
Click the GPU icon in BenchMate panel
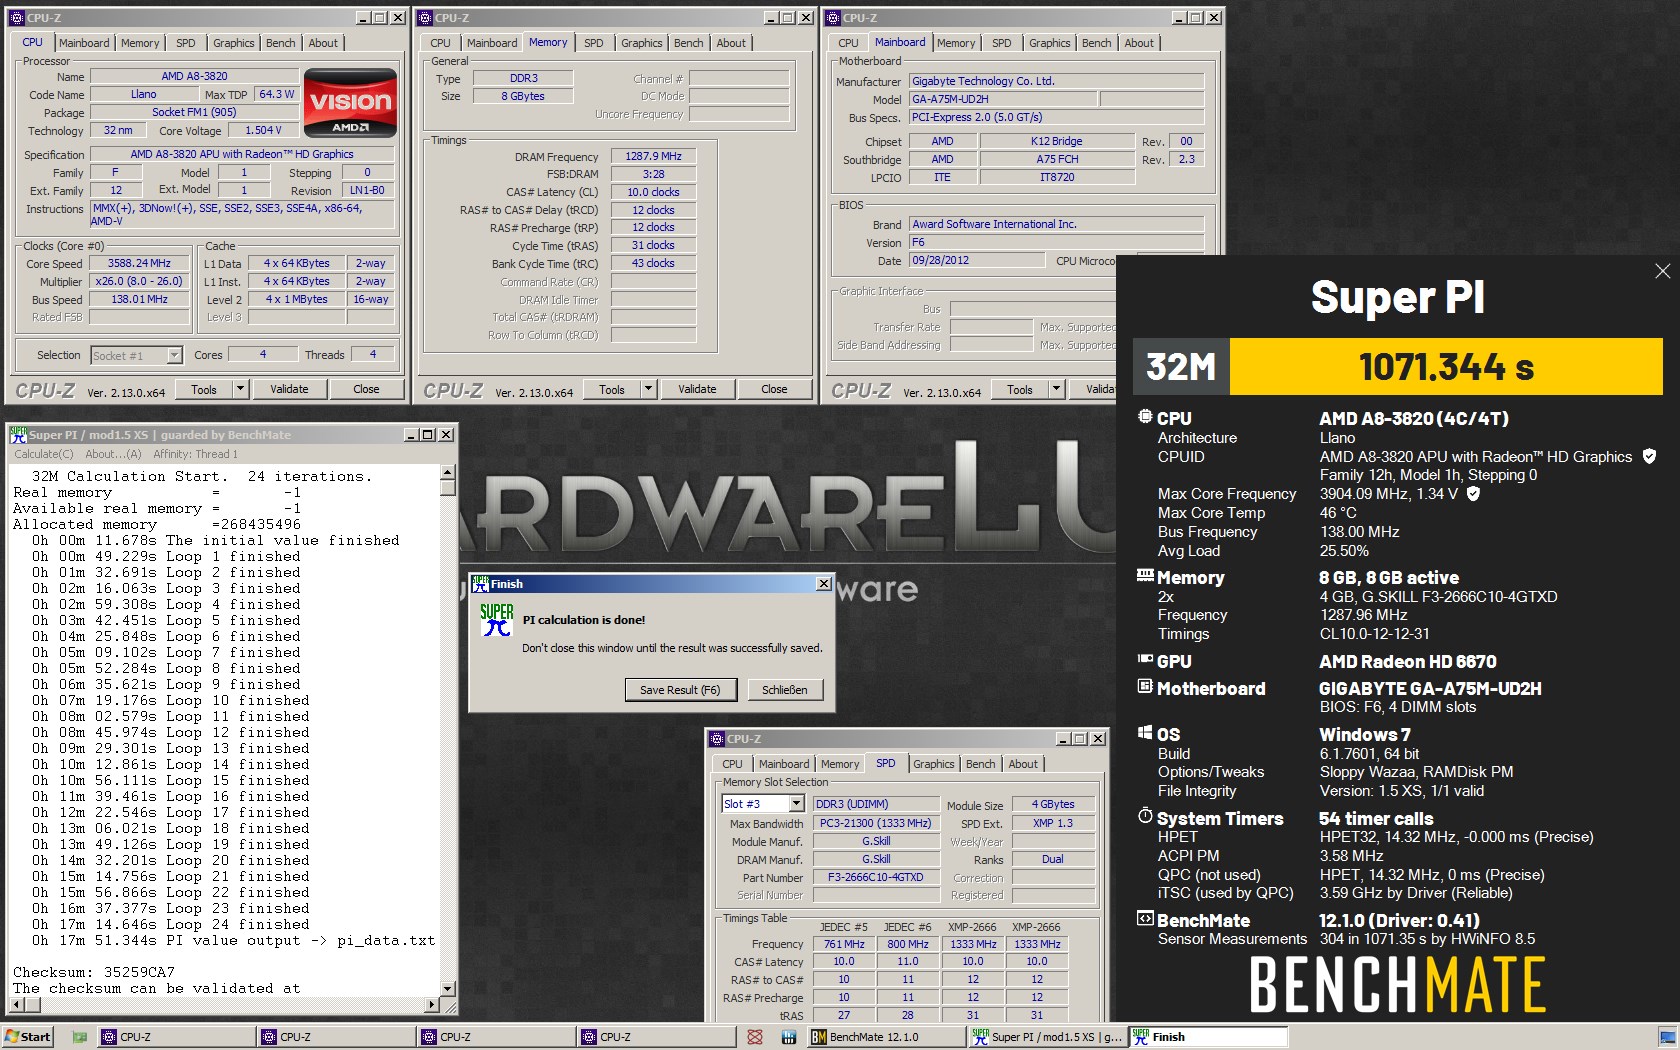[1145, 660]
